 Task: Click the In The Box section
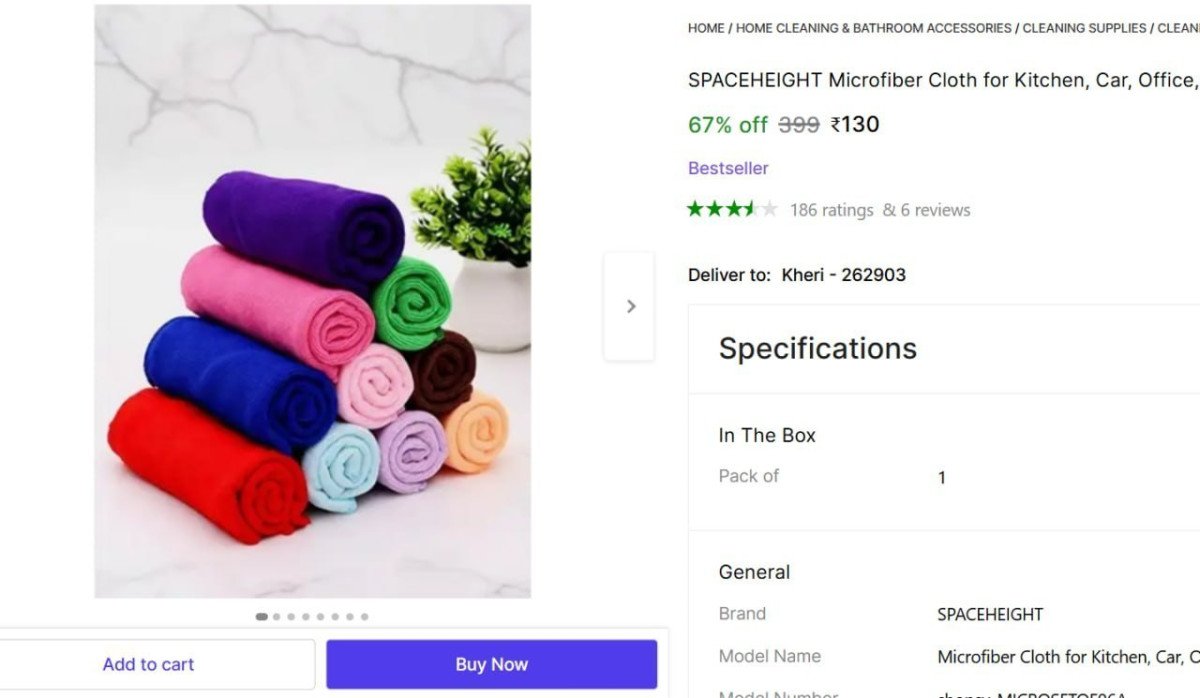[767, 435]
